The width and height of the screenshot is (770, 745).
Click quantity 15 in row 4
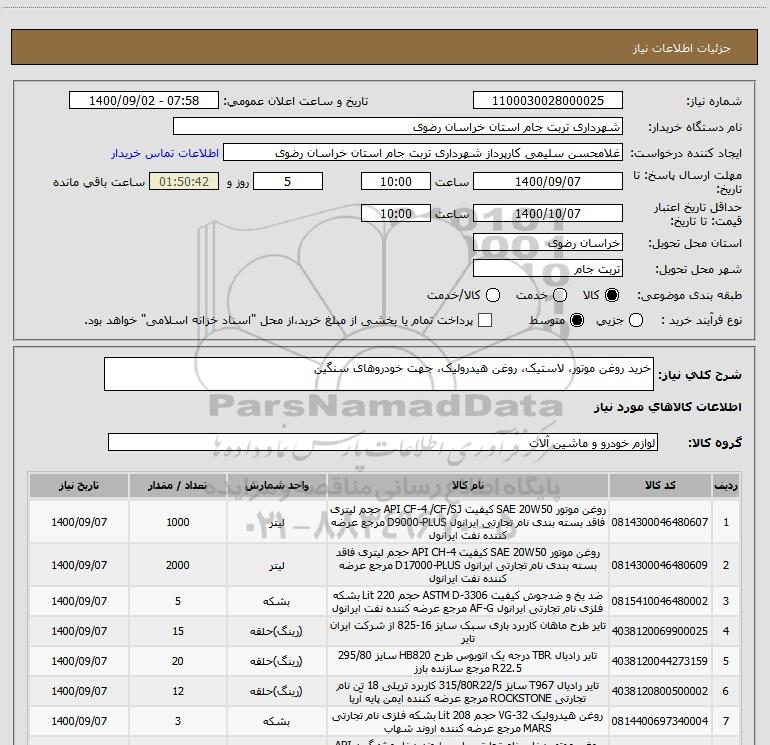tap(178, 631)
